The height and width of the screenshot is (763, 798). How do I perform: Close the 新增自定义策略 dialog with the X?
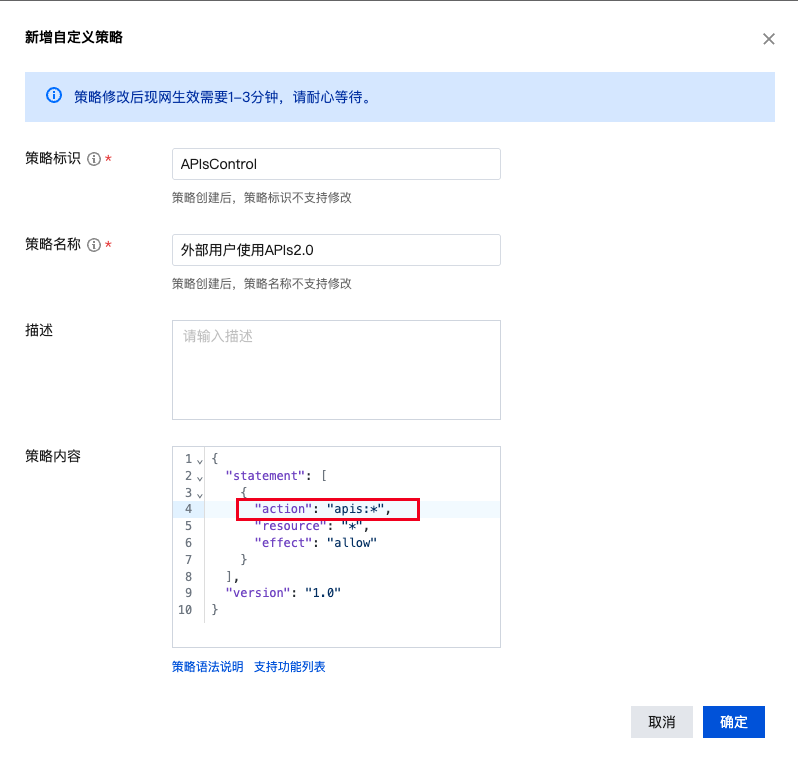(768, 39)
